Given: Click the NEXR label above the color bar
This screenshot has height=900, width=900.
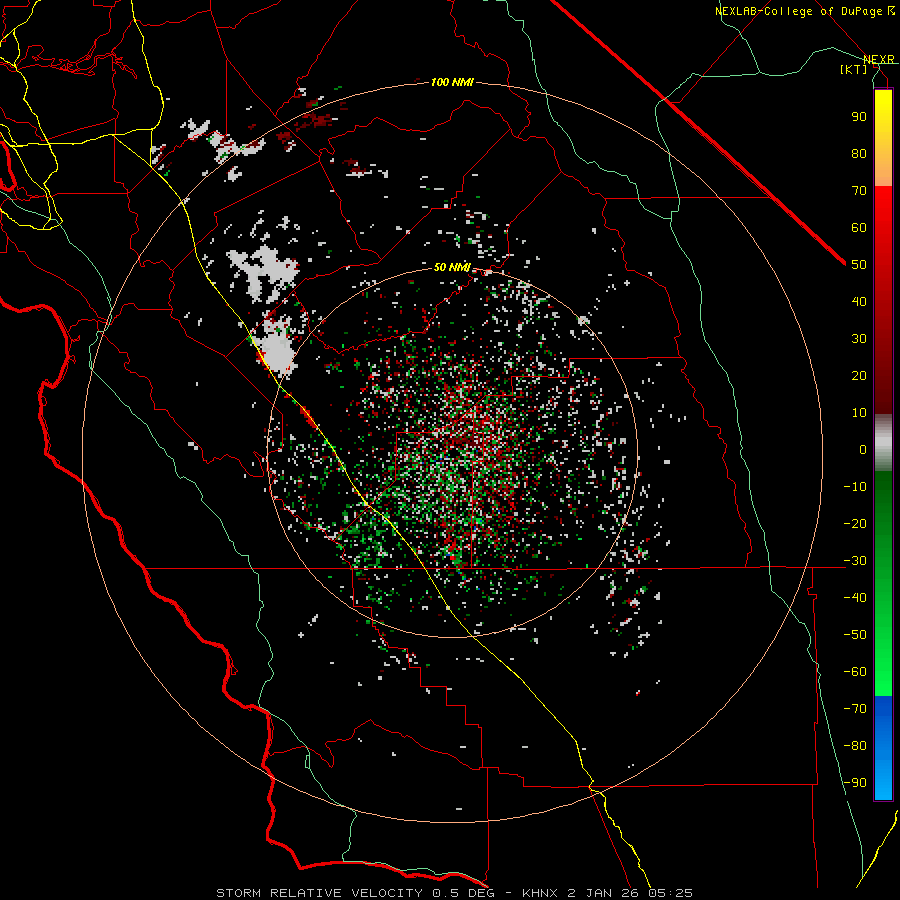Looking at the screenshot, I should coord(879,60).
